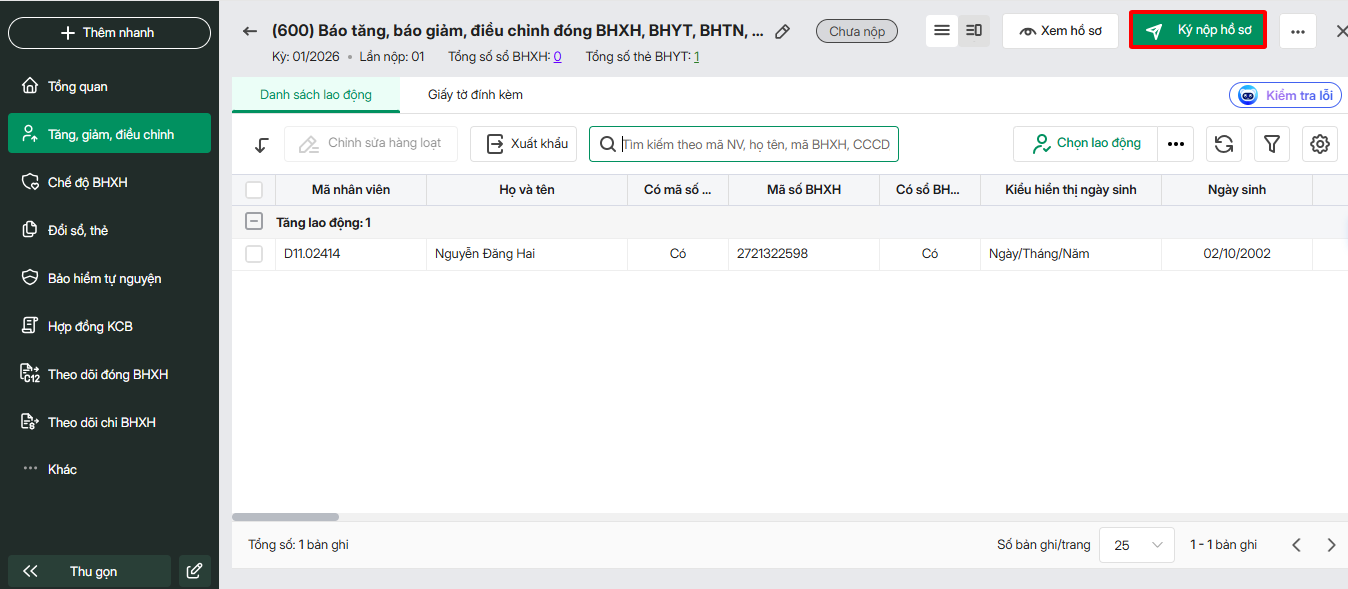The image size is (1348, 589).
Task: Click the return arrow icon in the toolbar
Action: (261, 144)
